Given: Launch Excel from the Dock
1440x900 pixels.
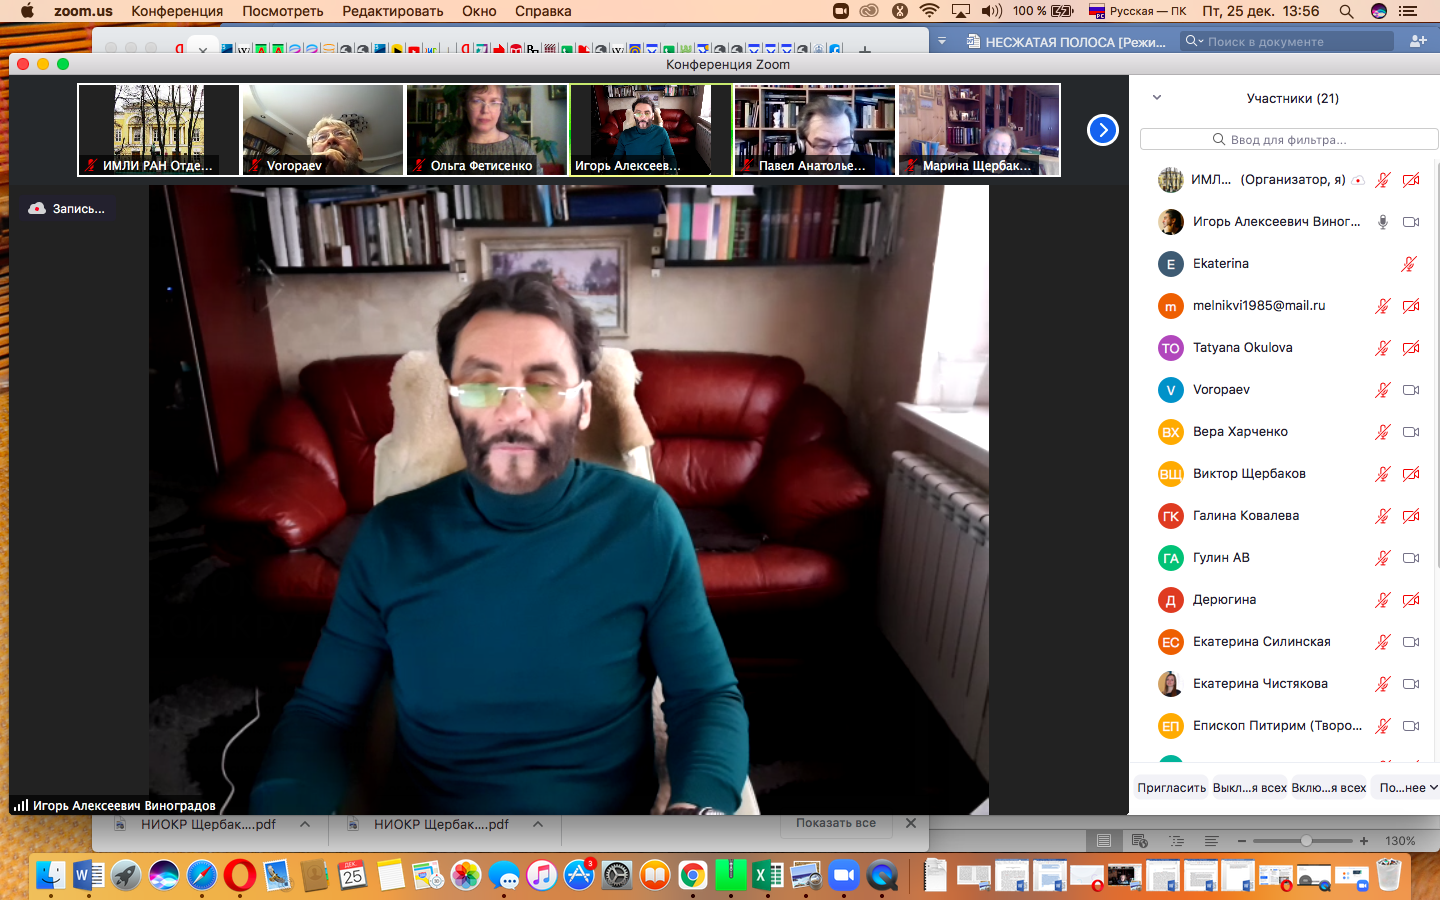Looking at the screenshot, I should tap(768, 876).
